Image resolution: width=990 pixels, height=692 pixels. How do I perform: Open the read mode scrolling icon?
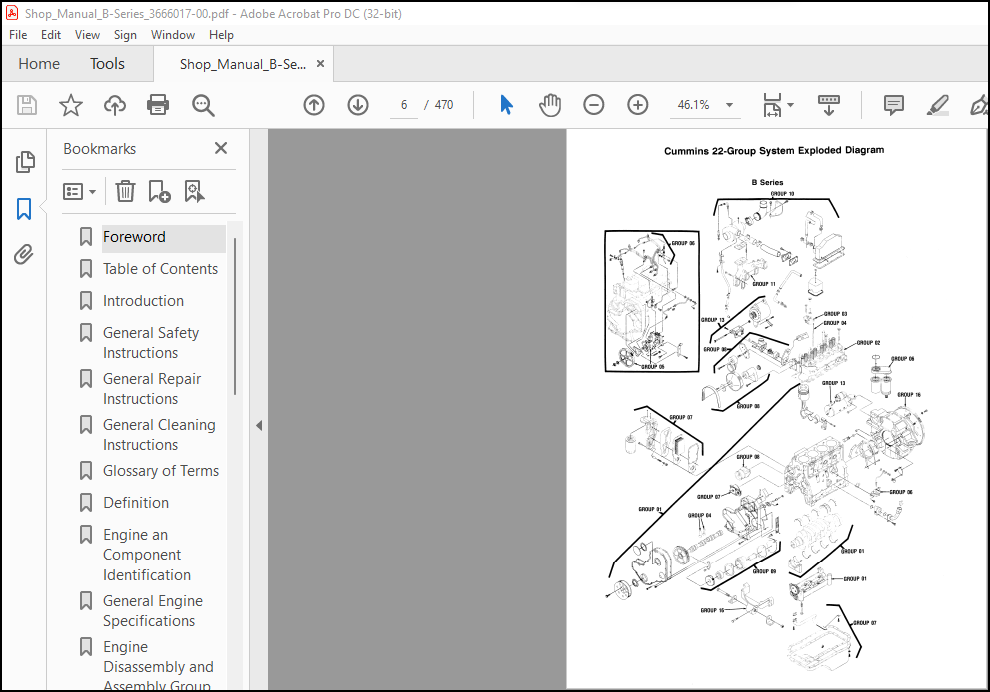pos(828,105)
